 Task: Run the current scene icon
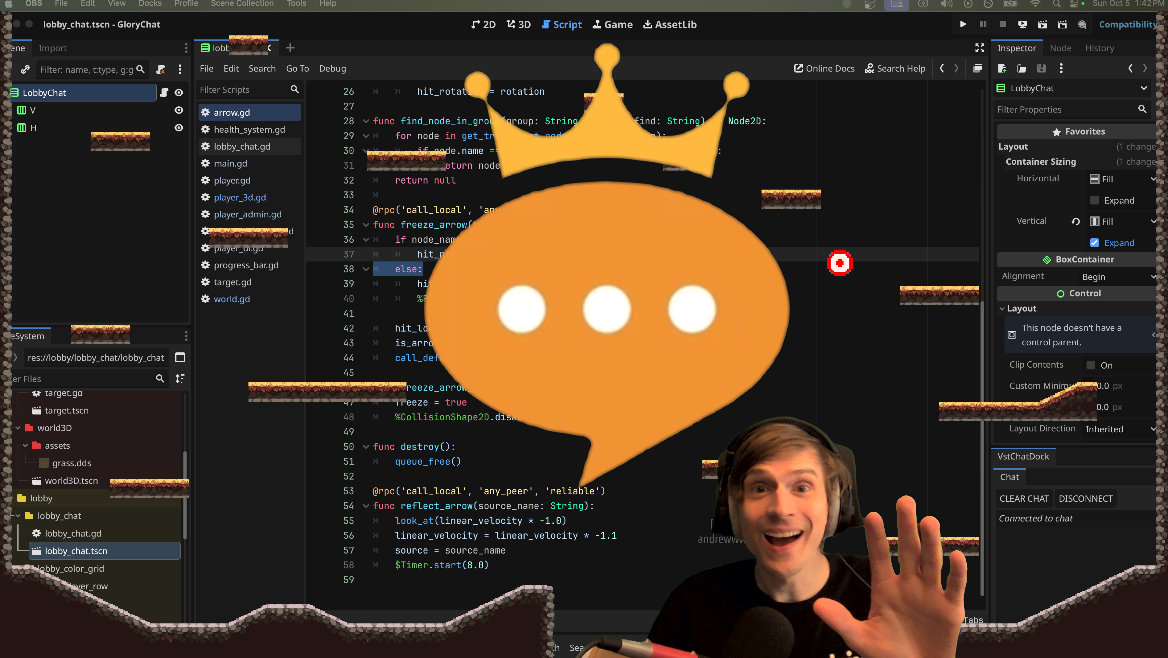click(x=1042, y=25)
